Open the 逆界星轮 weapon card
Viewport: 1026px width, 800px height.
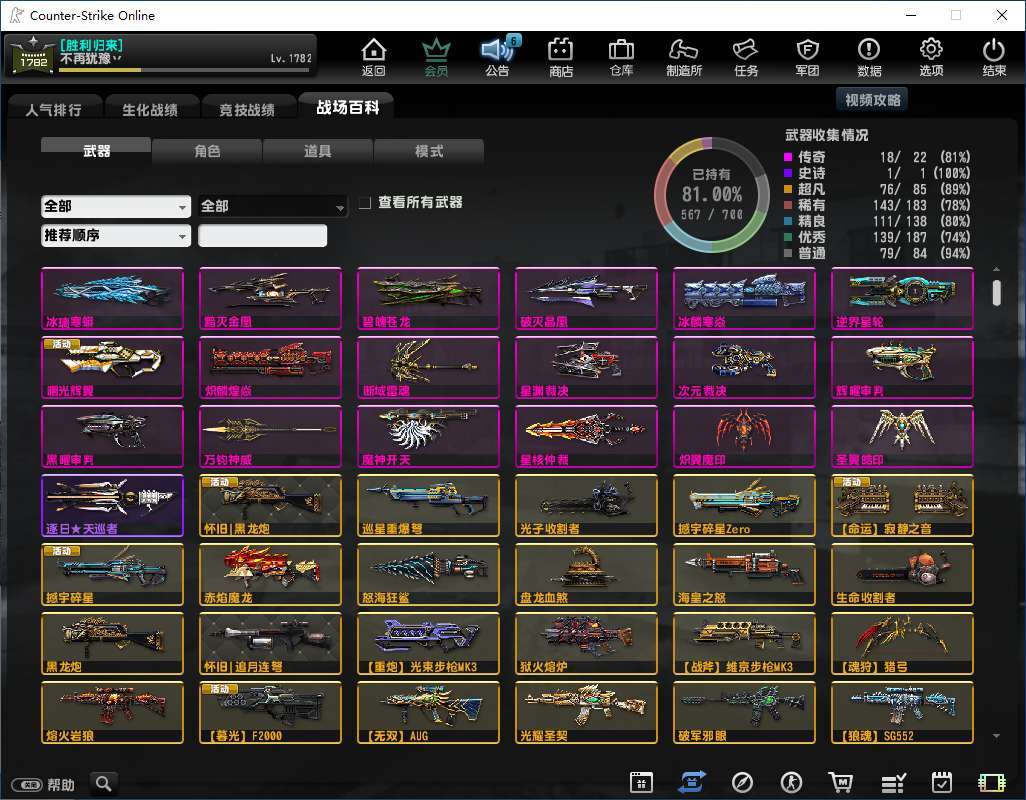(902, 298)
